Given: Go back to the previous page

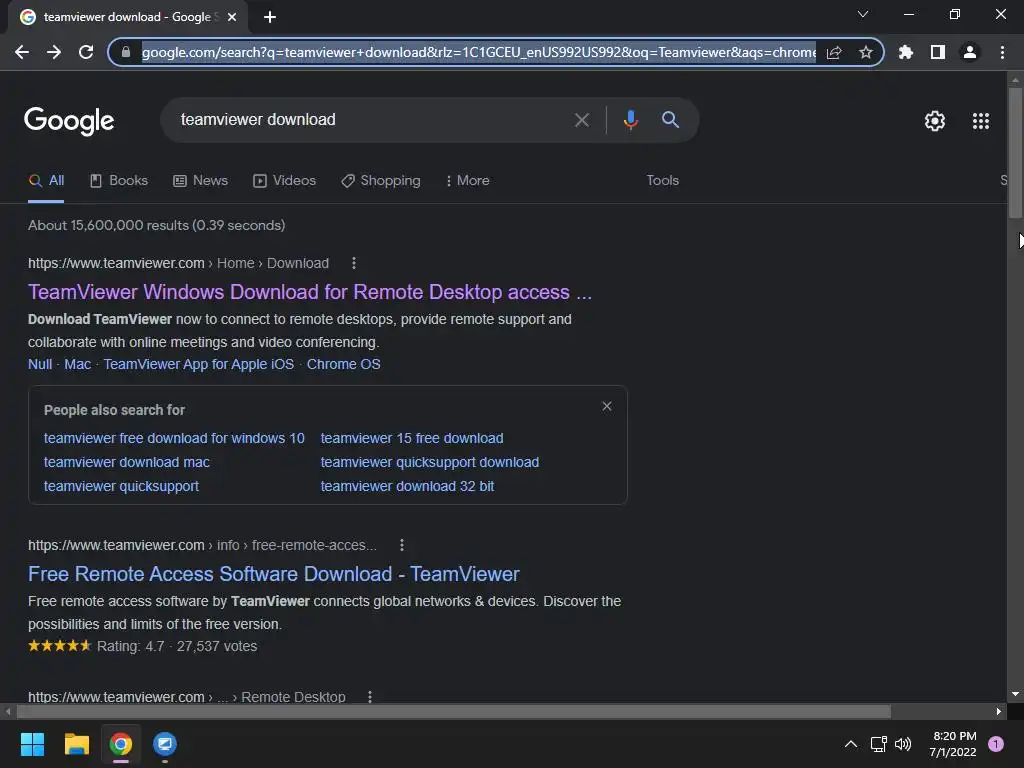Looking at the screenshot, I should pos(22,52).
